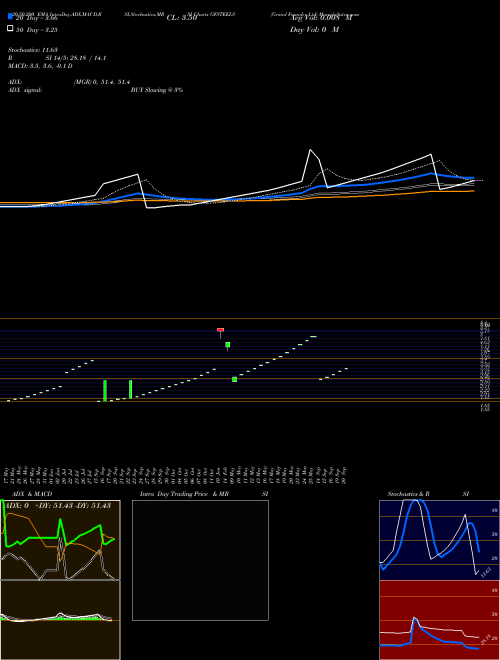Click the ADX: 0 +DY -DY readout

(x=56, y=506)
